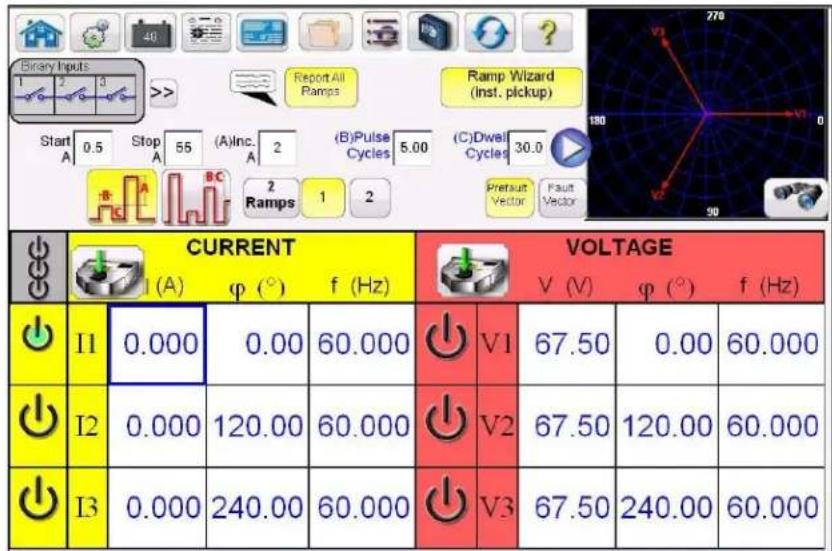Image resolution: width=832 pixels, height=551 pixels.
Task: Click the Dwell Cycles field 30.0
Action: coord(527,148)
